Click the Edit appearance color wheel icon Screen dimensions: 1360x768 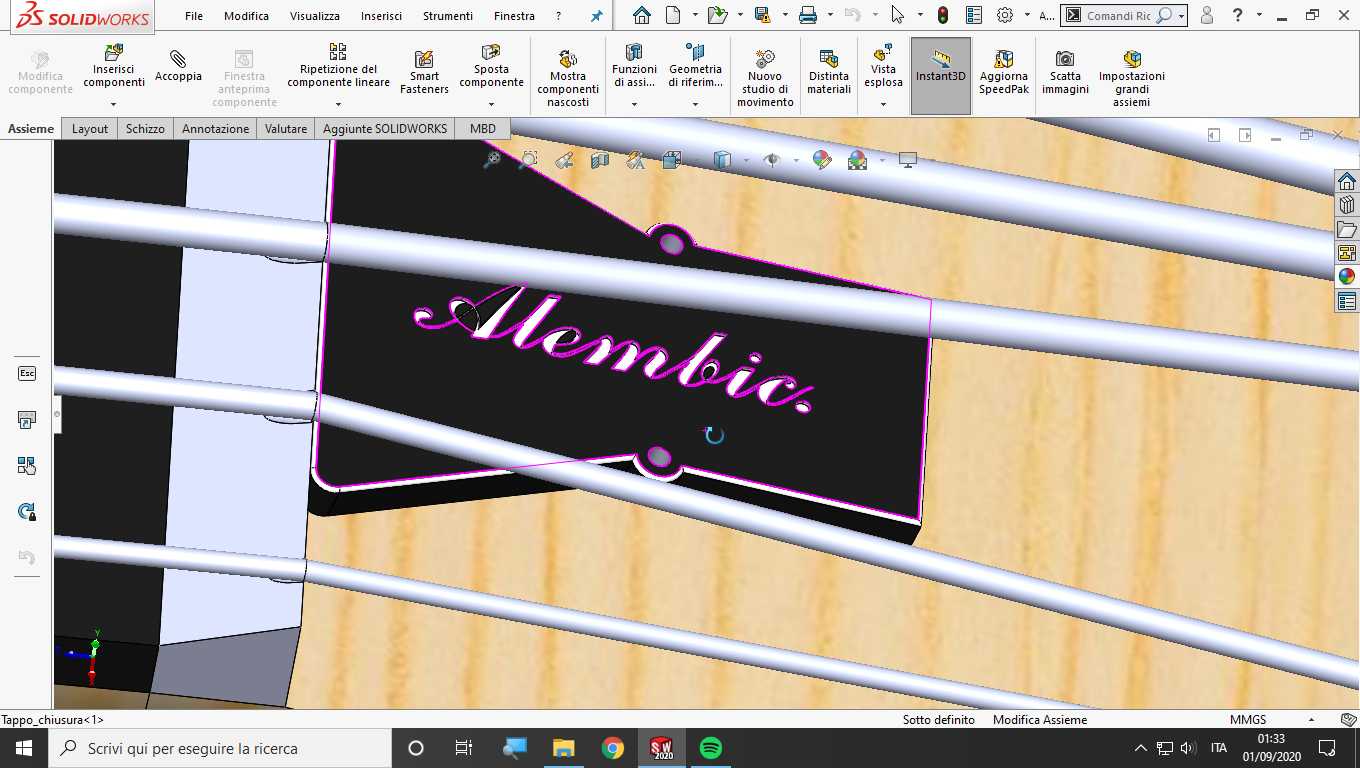[822, 160]
